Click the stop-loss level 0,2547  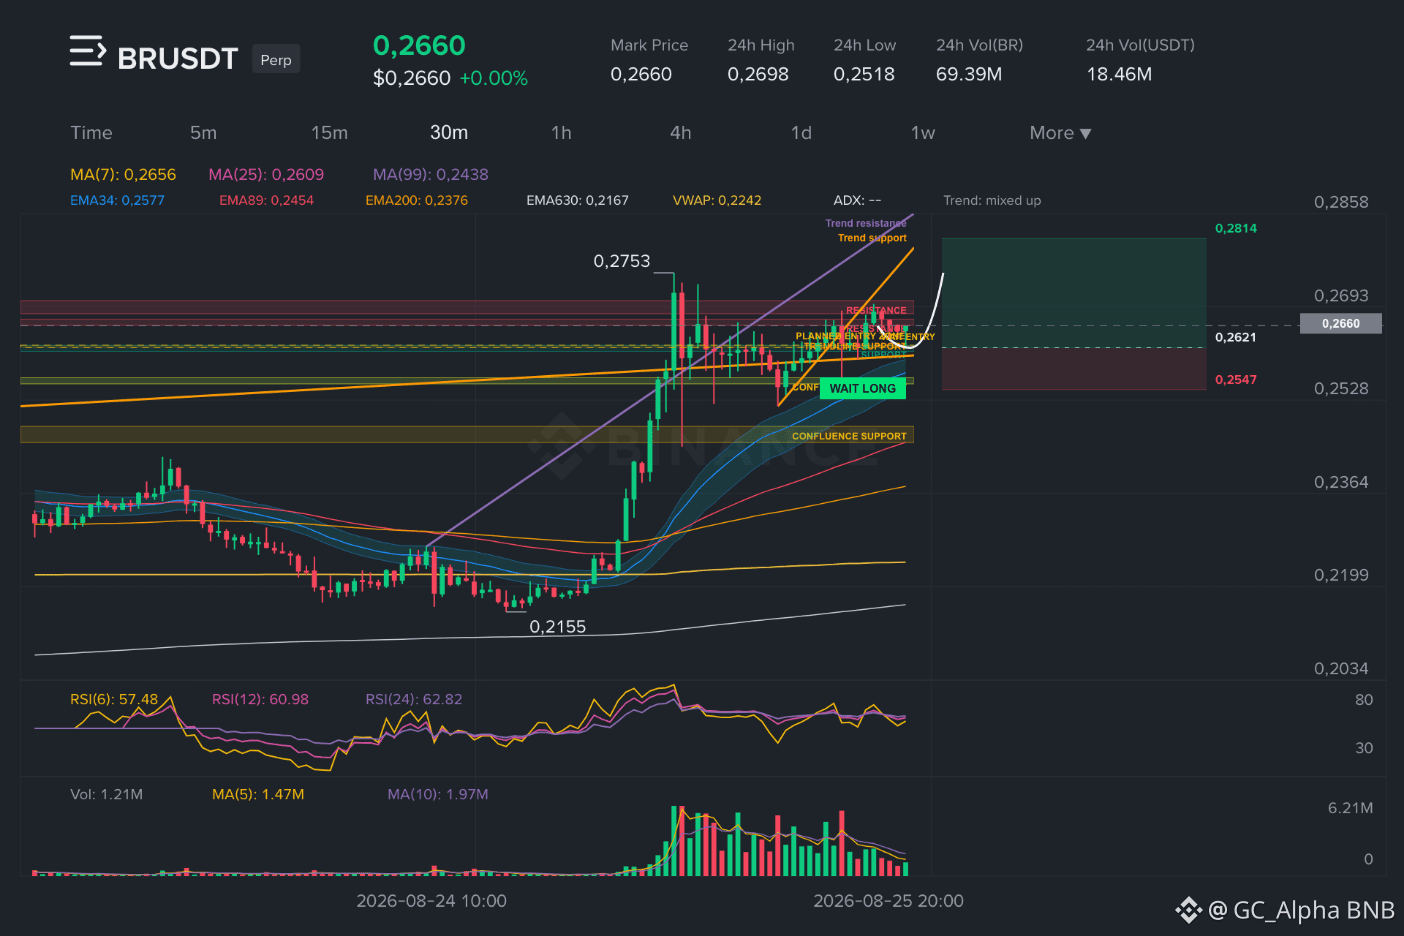point(1236,379)
